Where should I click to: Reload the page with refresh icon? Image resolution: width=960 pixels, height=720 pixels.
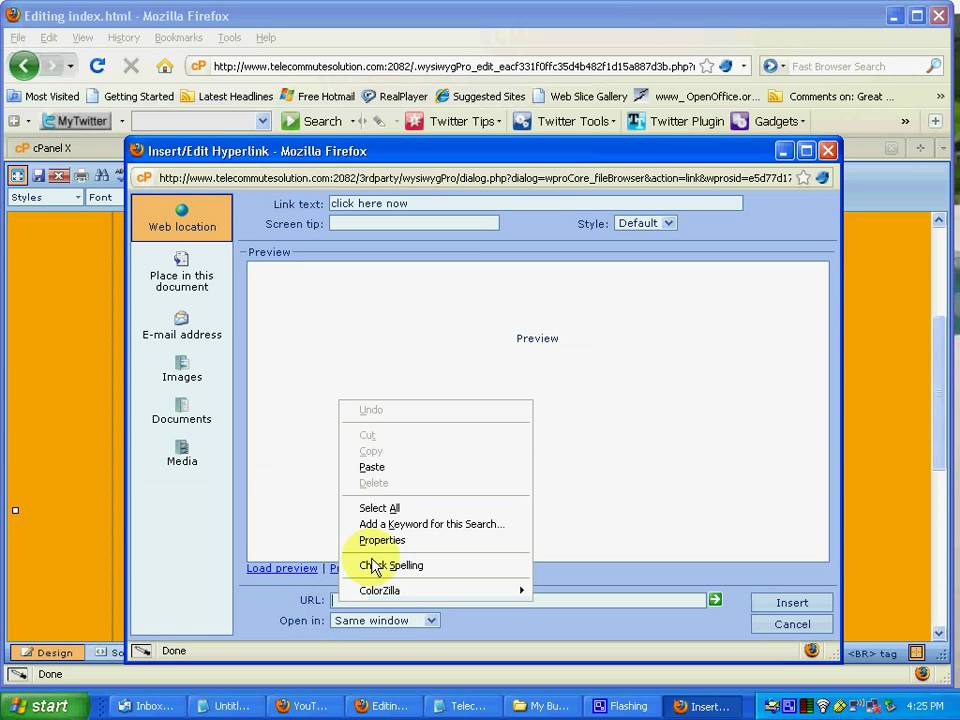coord(97,66)
